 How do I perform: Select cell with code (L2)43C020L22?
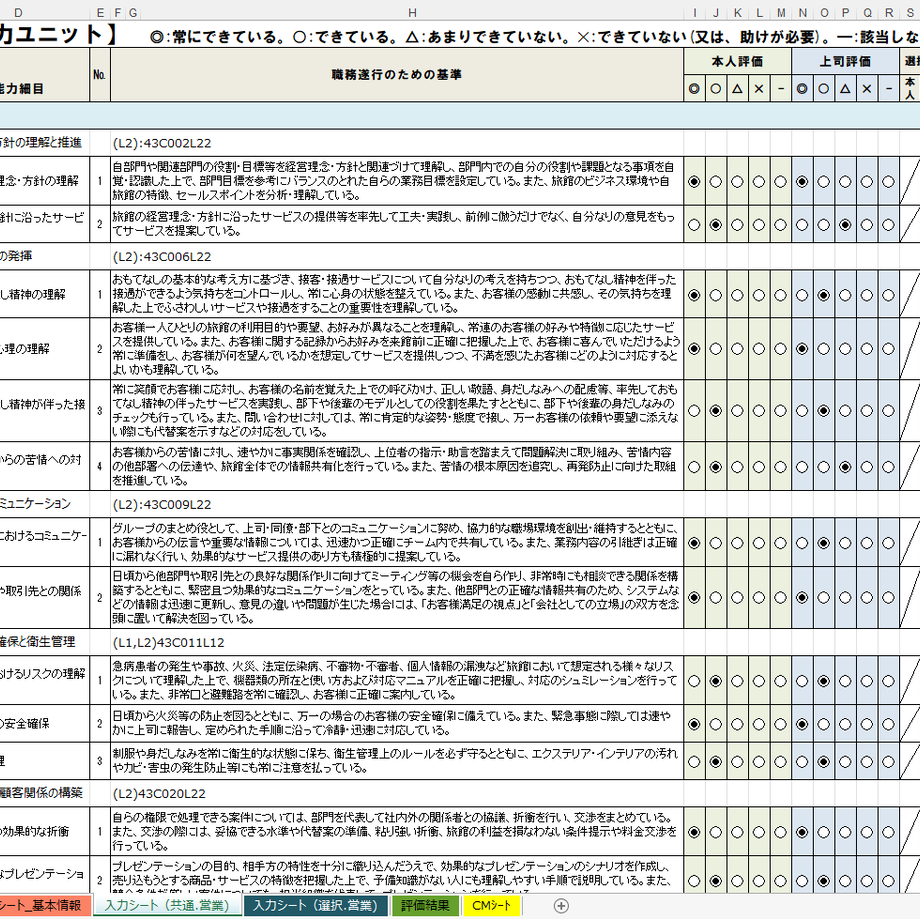pos(397,793)
